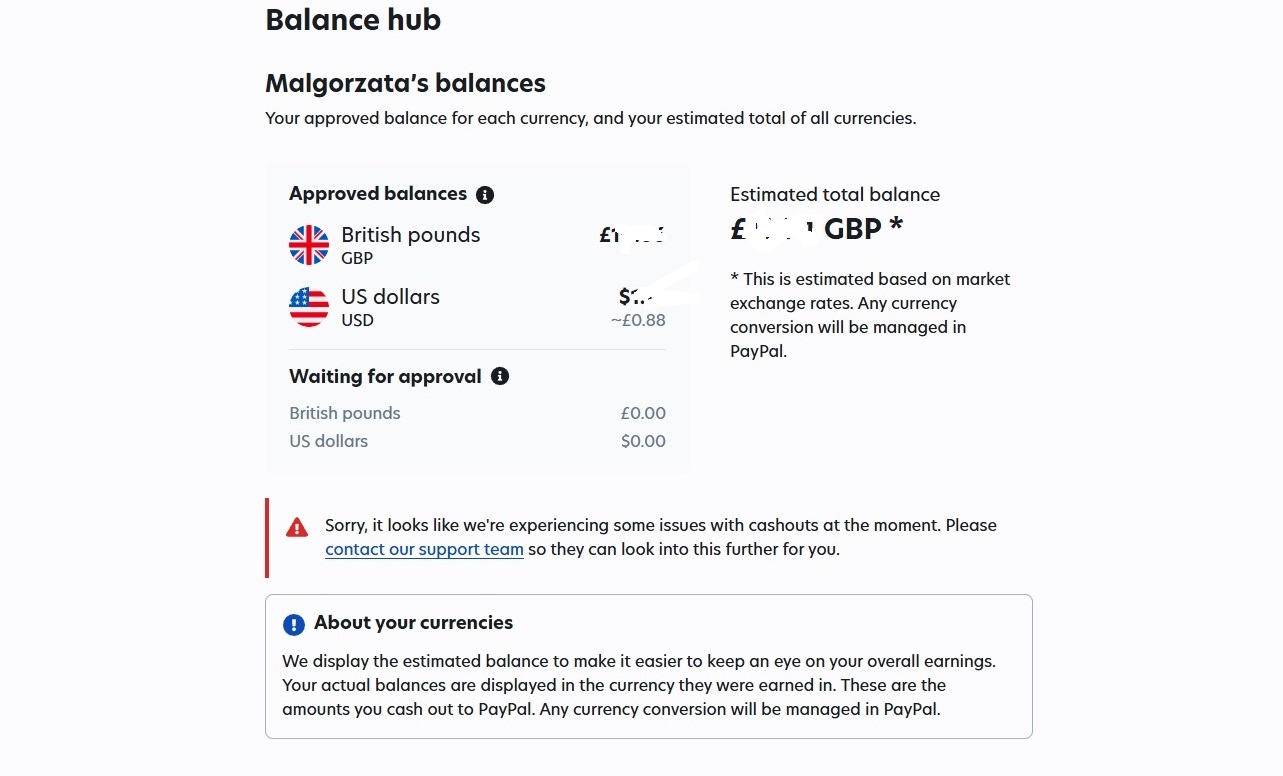Click the red warning triangle icon
Viewport: 1283px width, 776px height.
(297, 528)
